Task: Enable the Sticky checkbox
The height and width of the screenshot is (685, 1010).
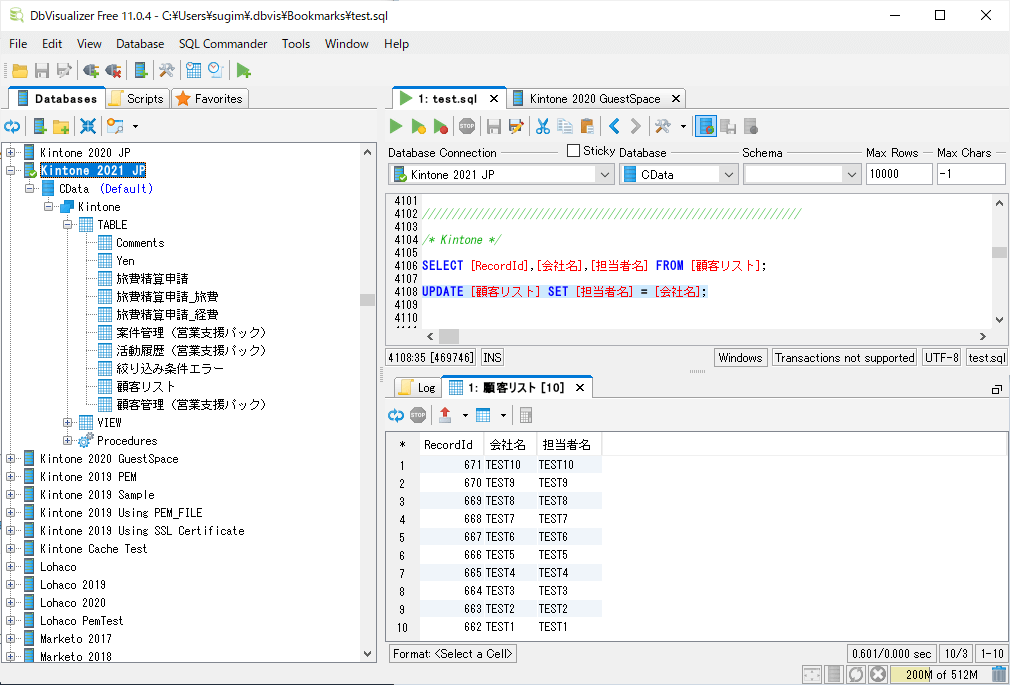Action: [573, 151]
